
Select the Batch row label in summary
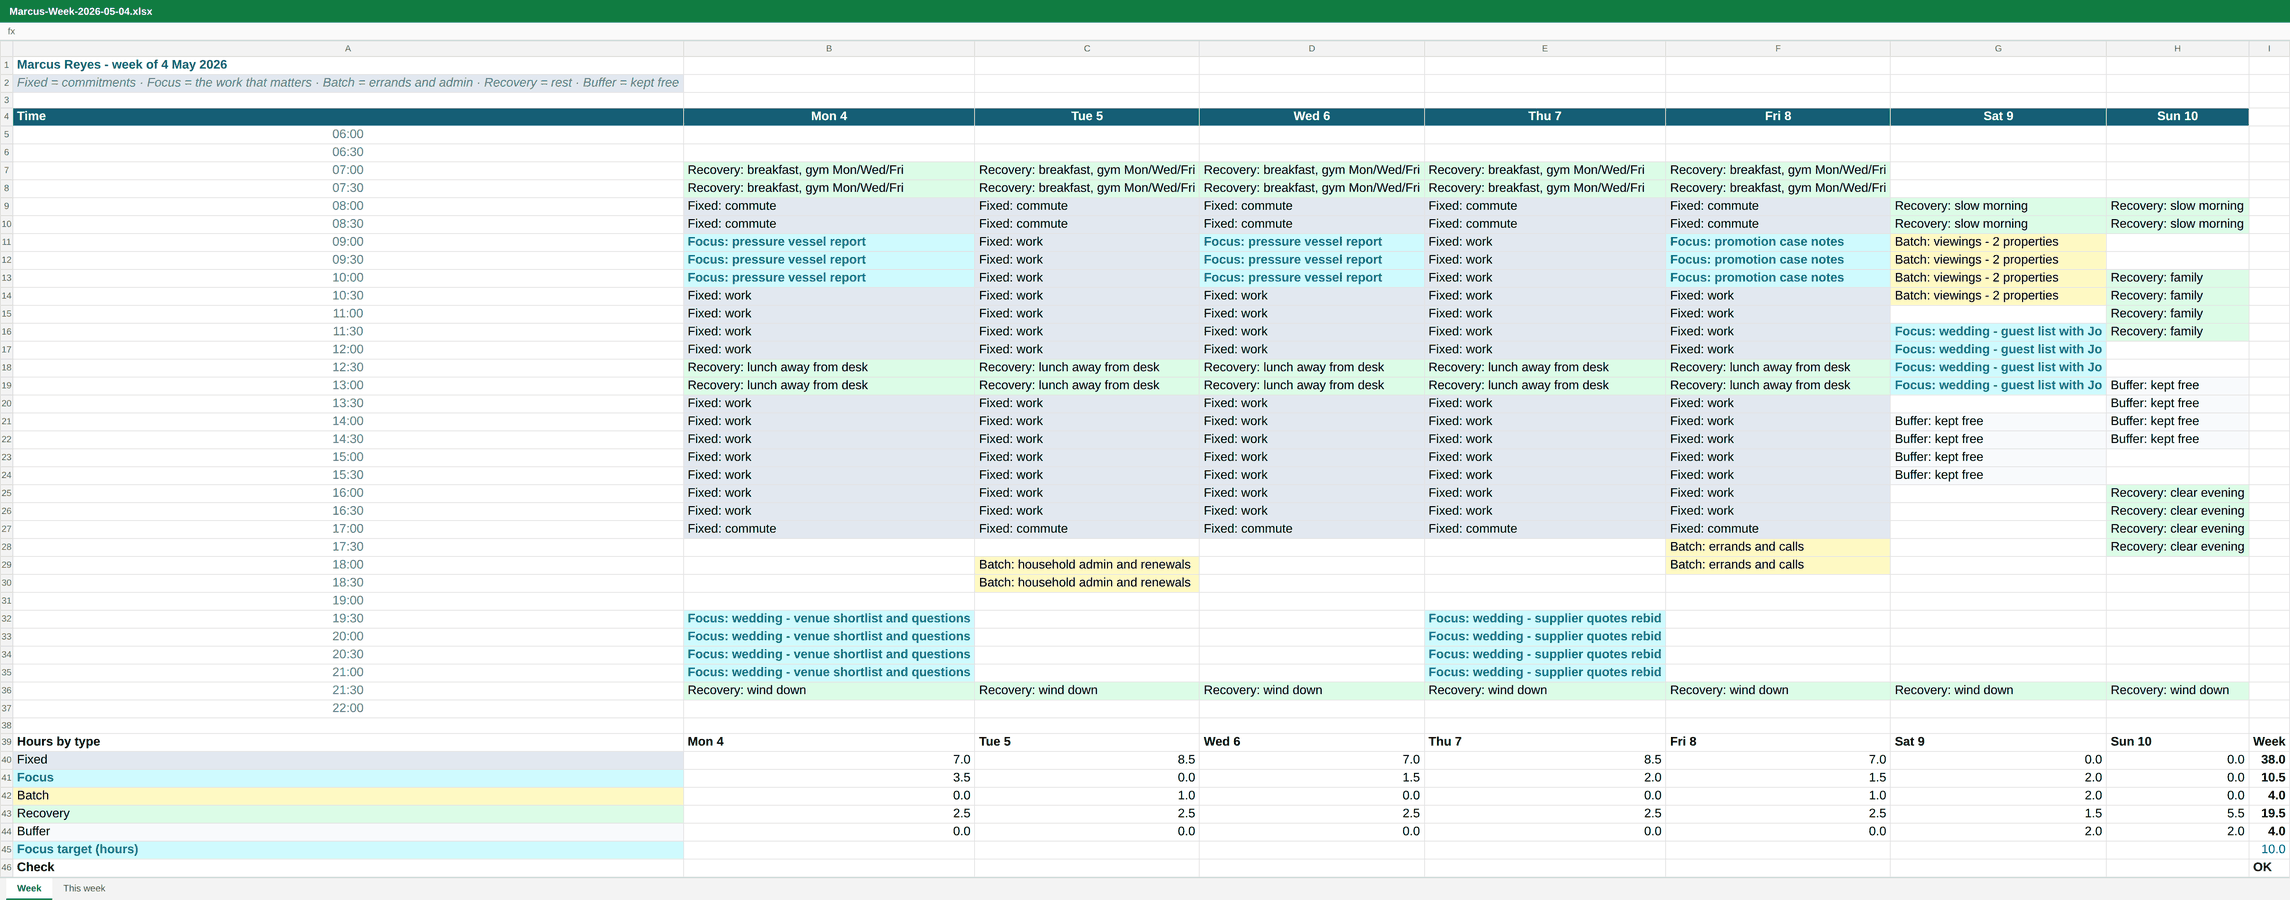348,796
